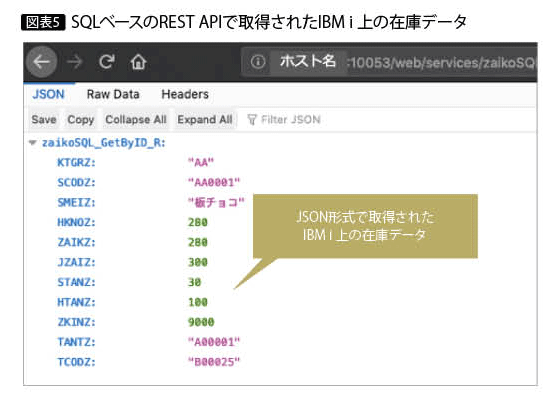Select the HTANZ key
The width and height of the screenshot is (557, 399).
click(76, 302)
